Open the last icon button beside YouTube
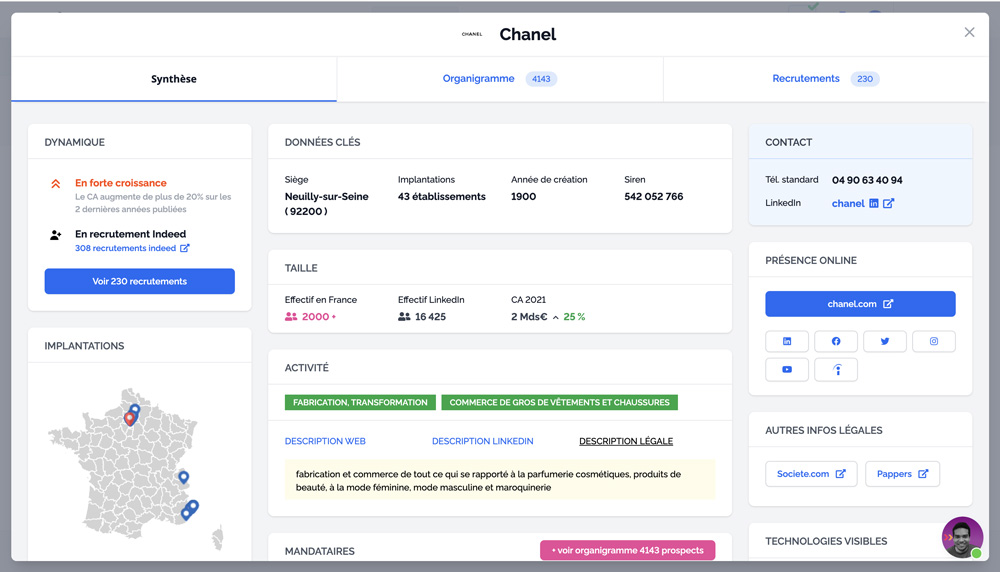Viewport: 1000px width, 572px height. (x=835, y=369)
